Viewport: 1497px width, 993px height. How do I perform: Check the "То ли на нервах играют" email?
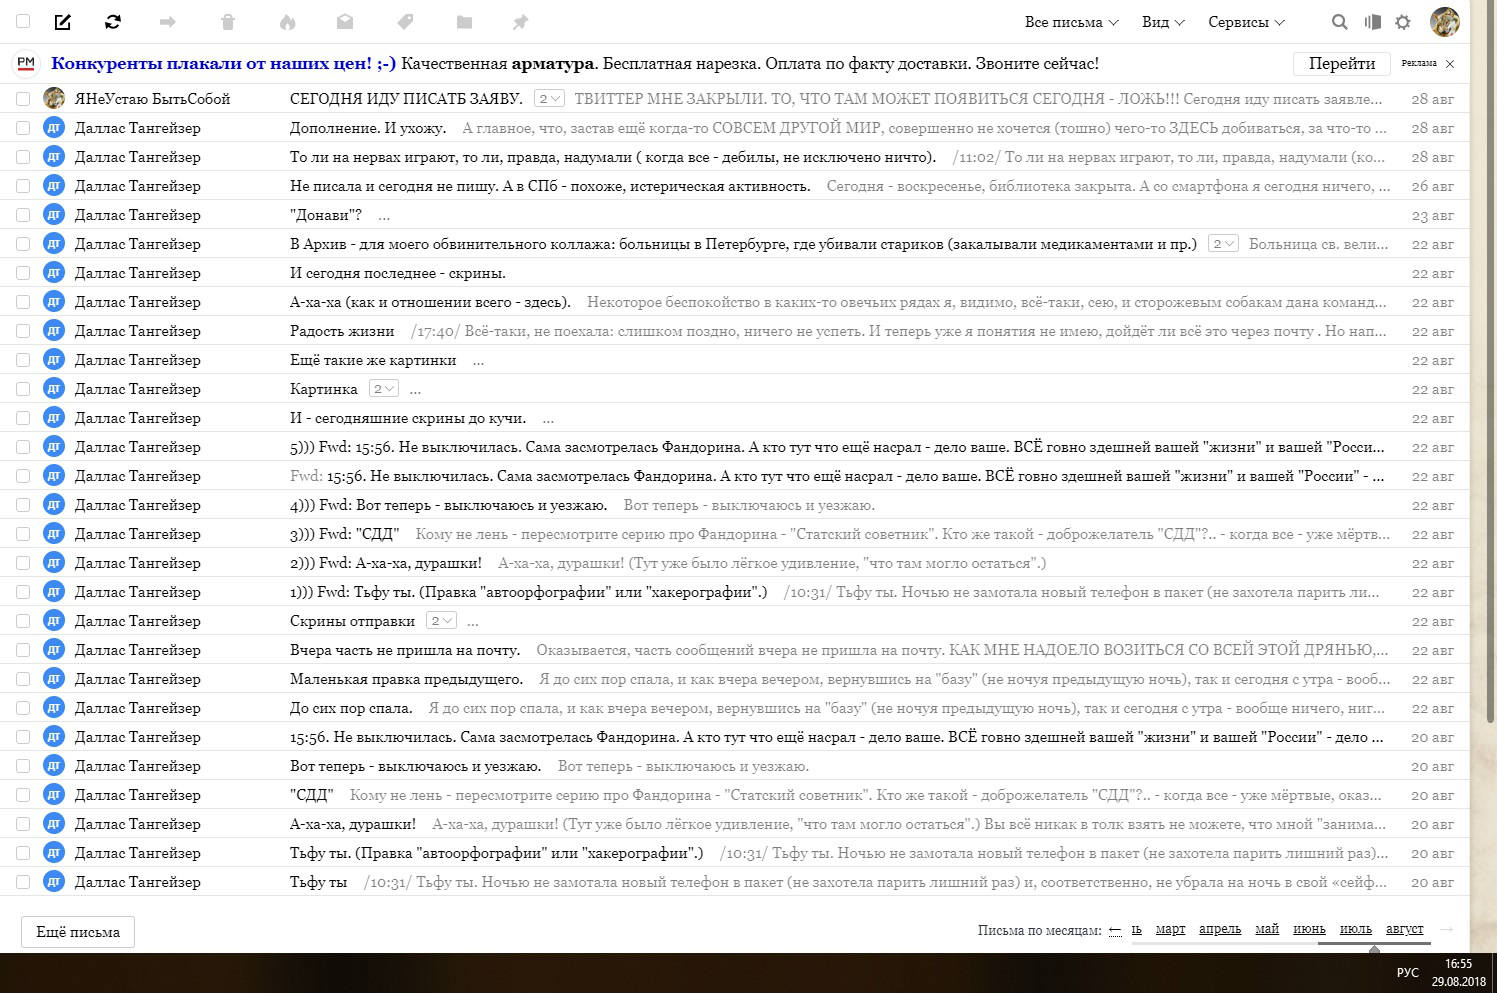23,157
